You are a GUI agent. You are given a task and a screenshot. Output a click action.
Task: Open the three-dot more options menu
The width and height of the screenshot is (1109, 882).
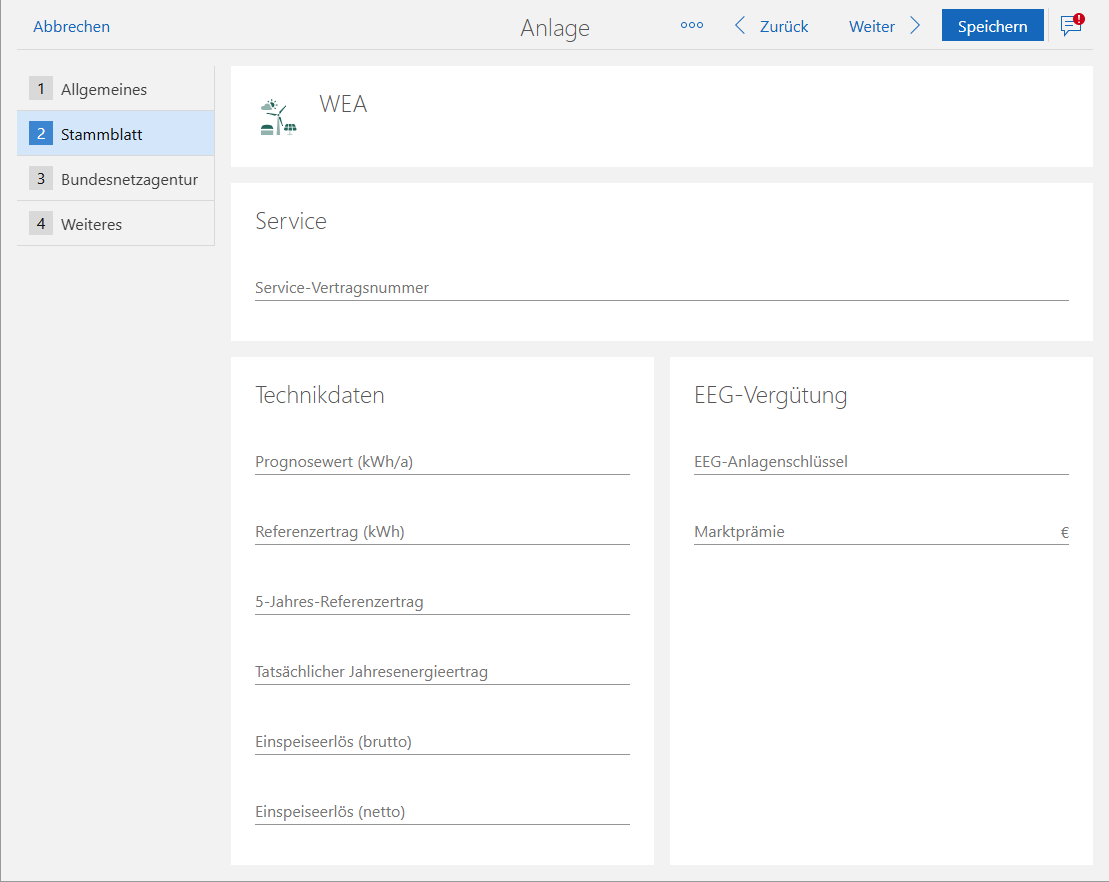pos(692,26)
